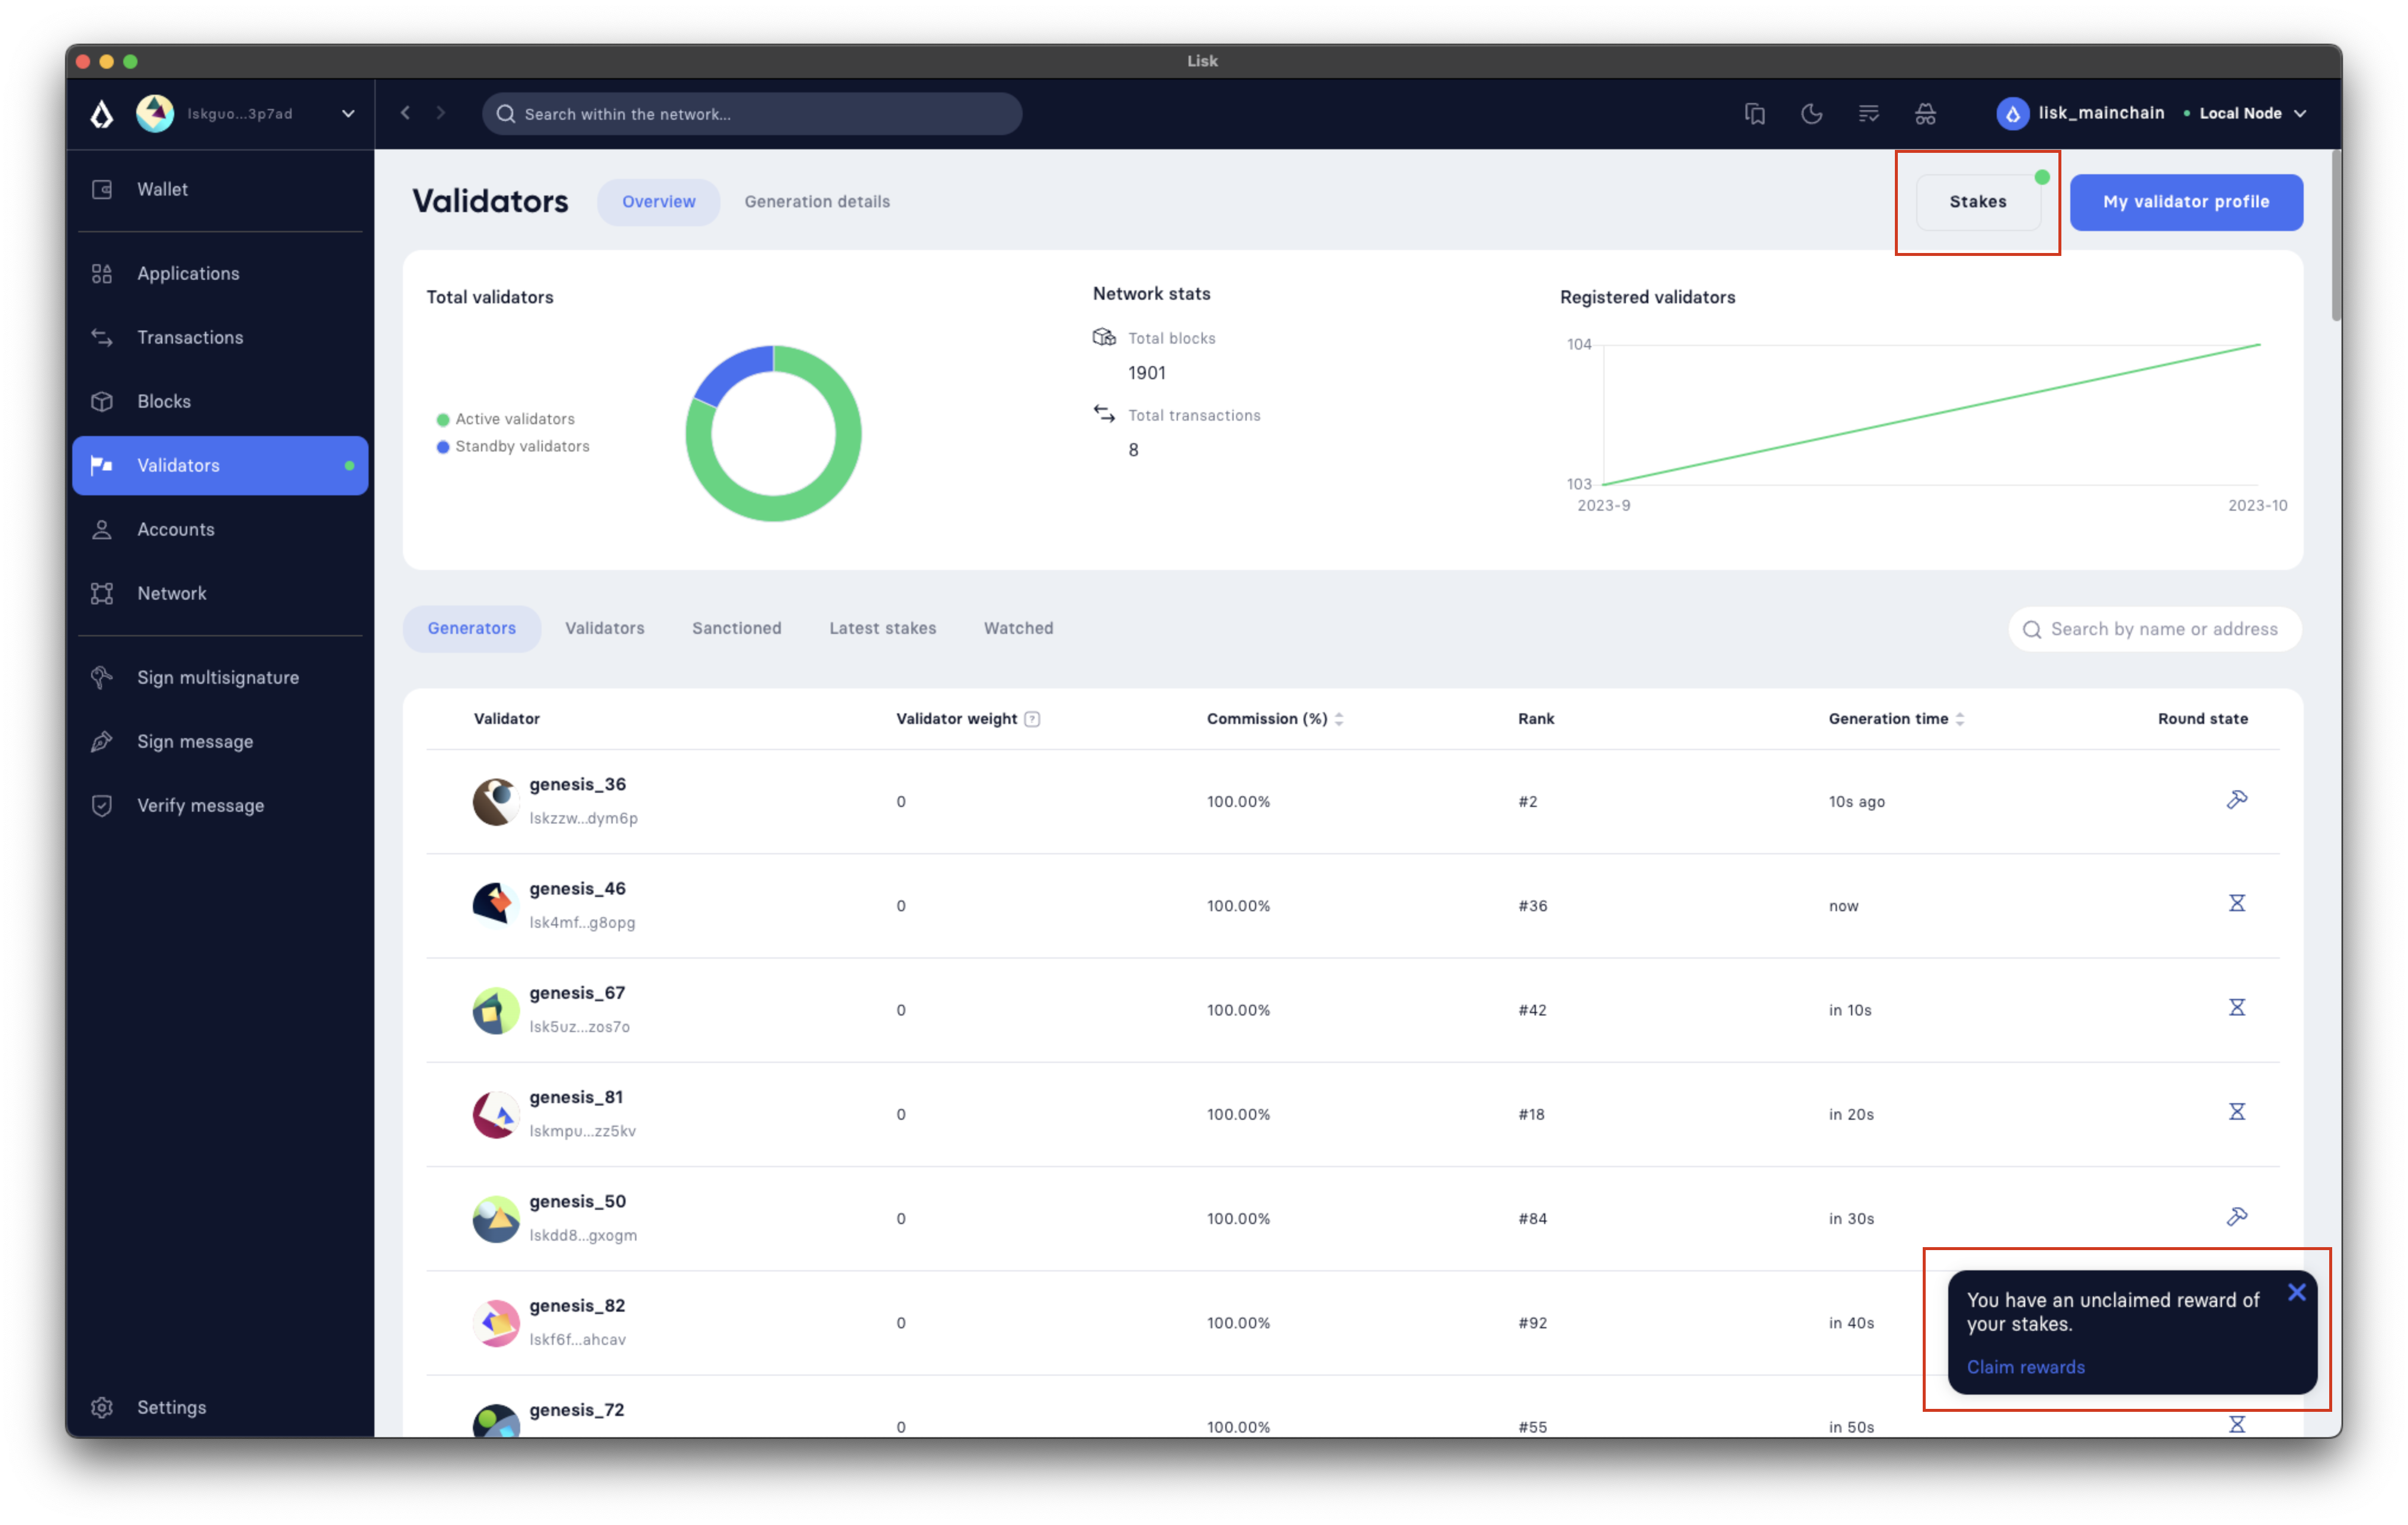Image resolution: width=2408 pixels, height=1525 pixels.
Task: Click genesis_46 awaiting hourglass icon
Action: [2237, 903]
